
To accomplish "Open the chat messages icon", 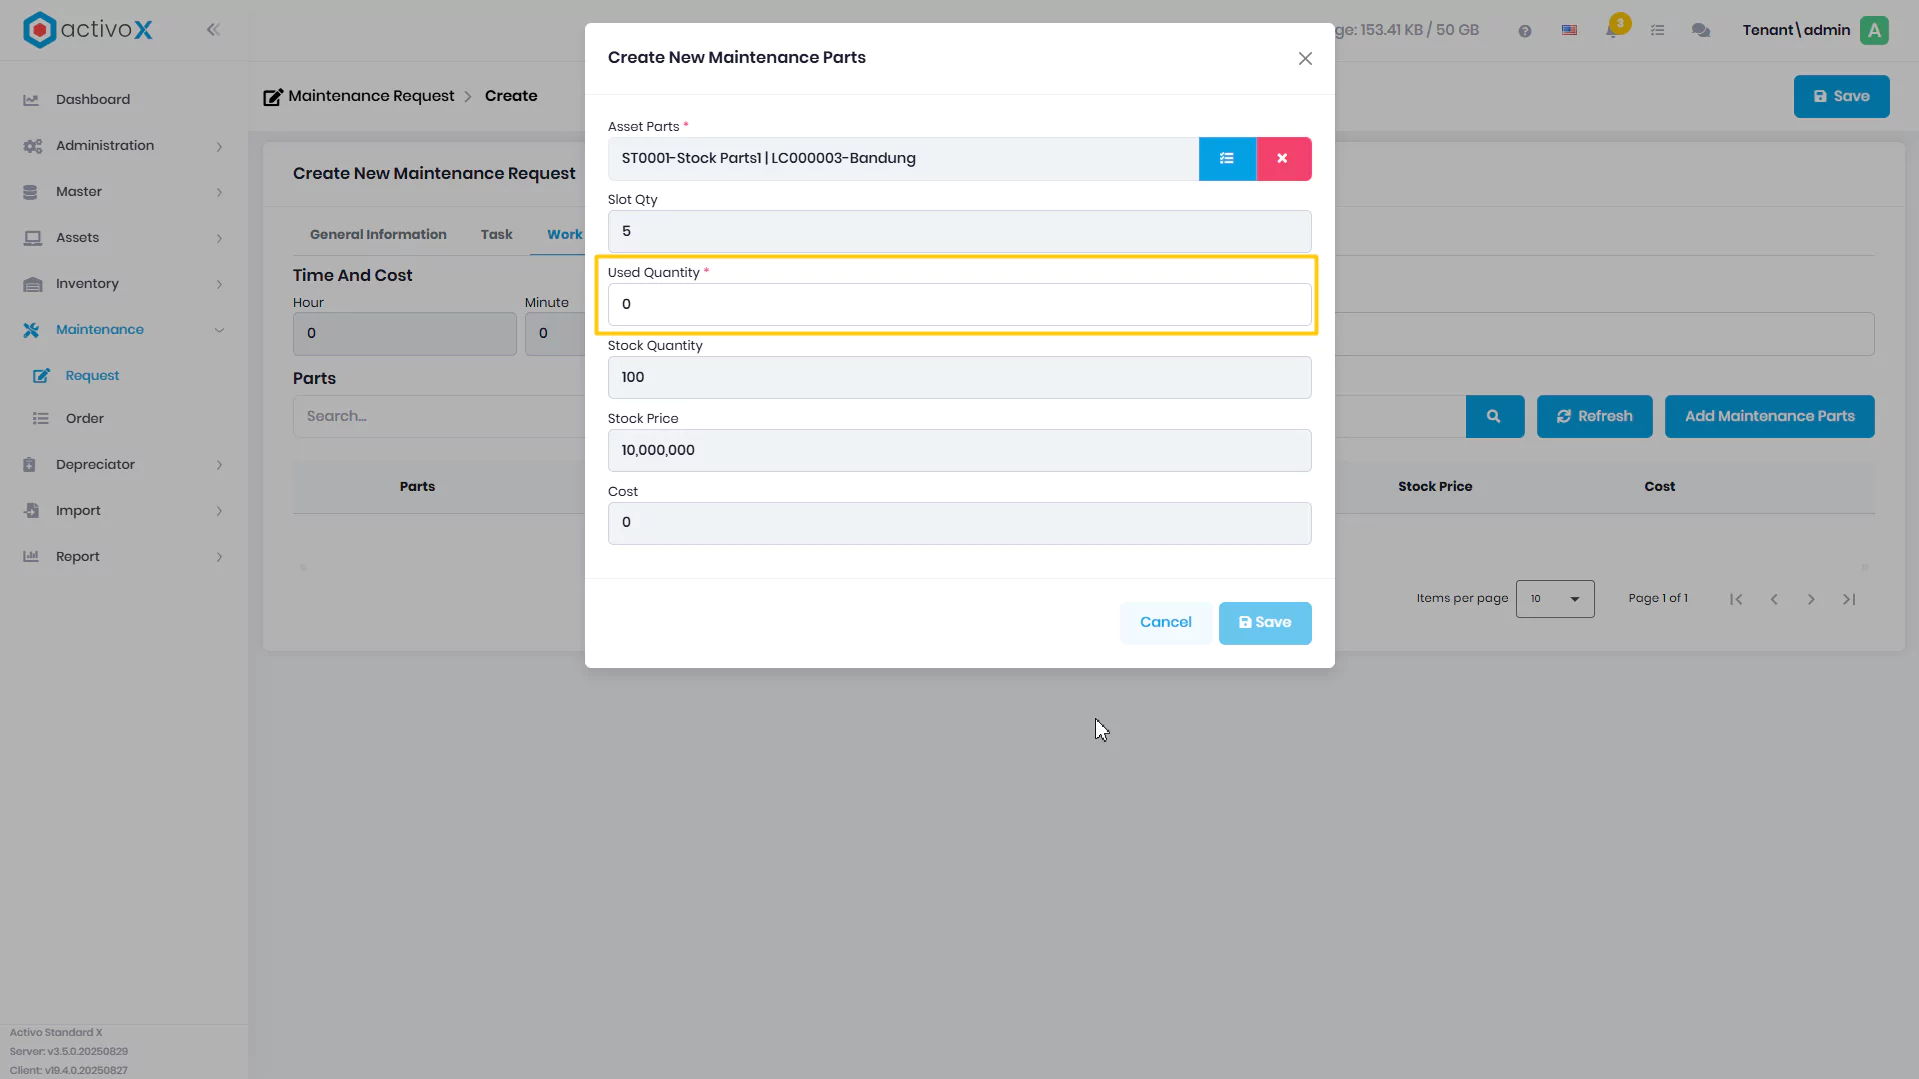I will pyautogui.click(x=1701, y=31).
